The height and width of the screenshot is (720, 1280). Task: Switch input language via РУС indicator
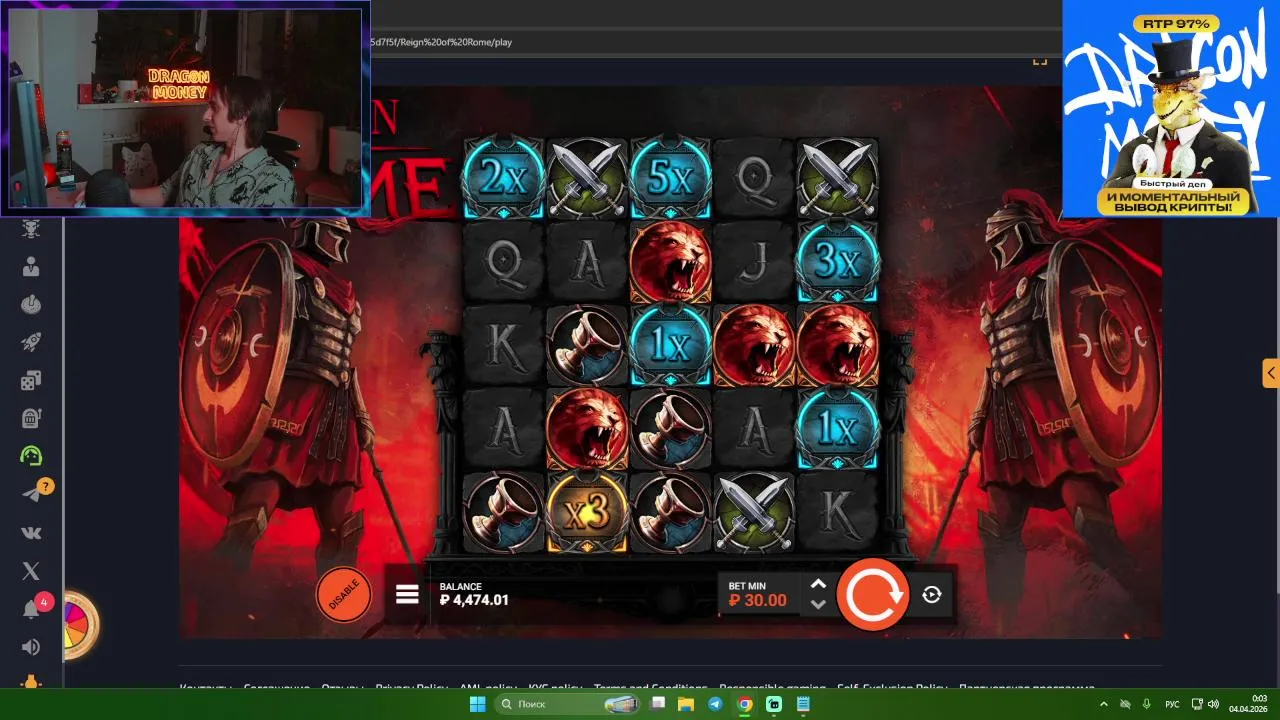(x=1171, y=704)
